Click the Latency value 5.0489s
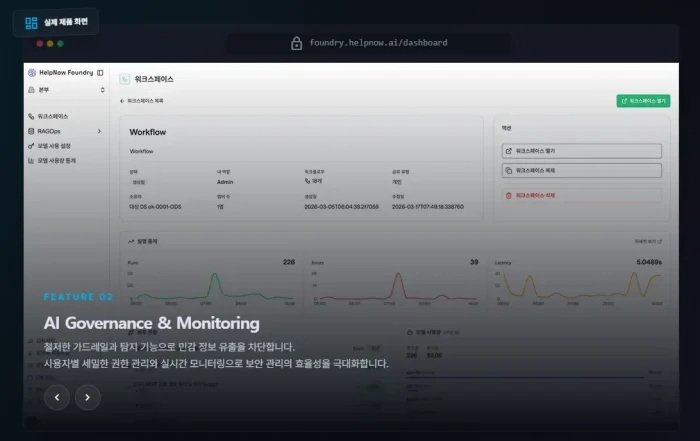The width and height of the screenshot is (700, 441). pyautogui.click(x=649, y=262)
